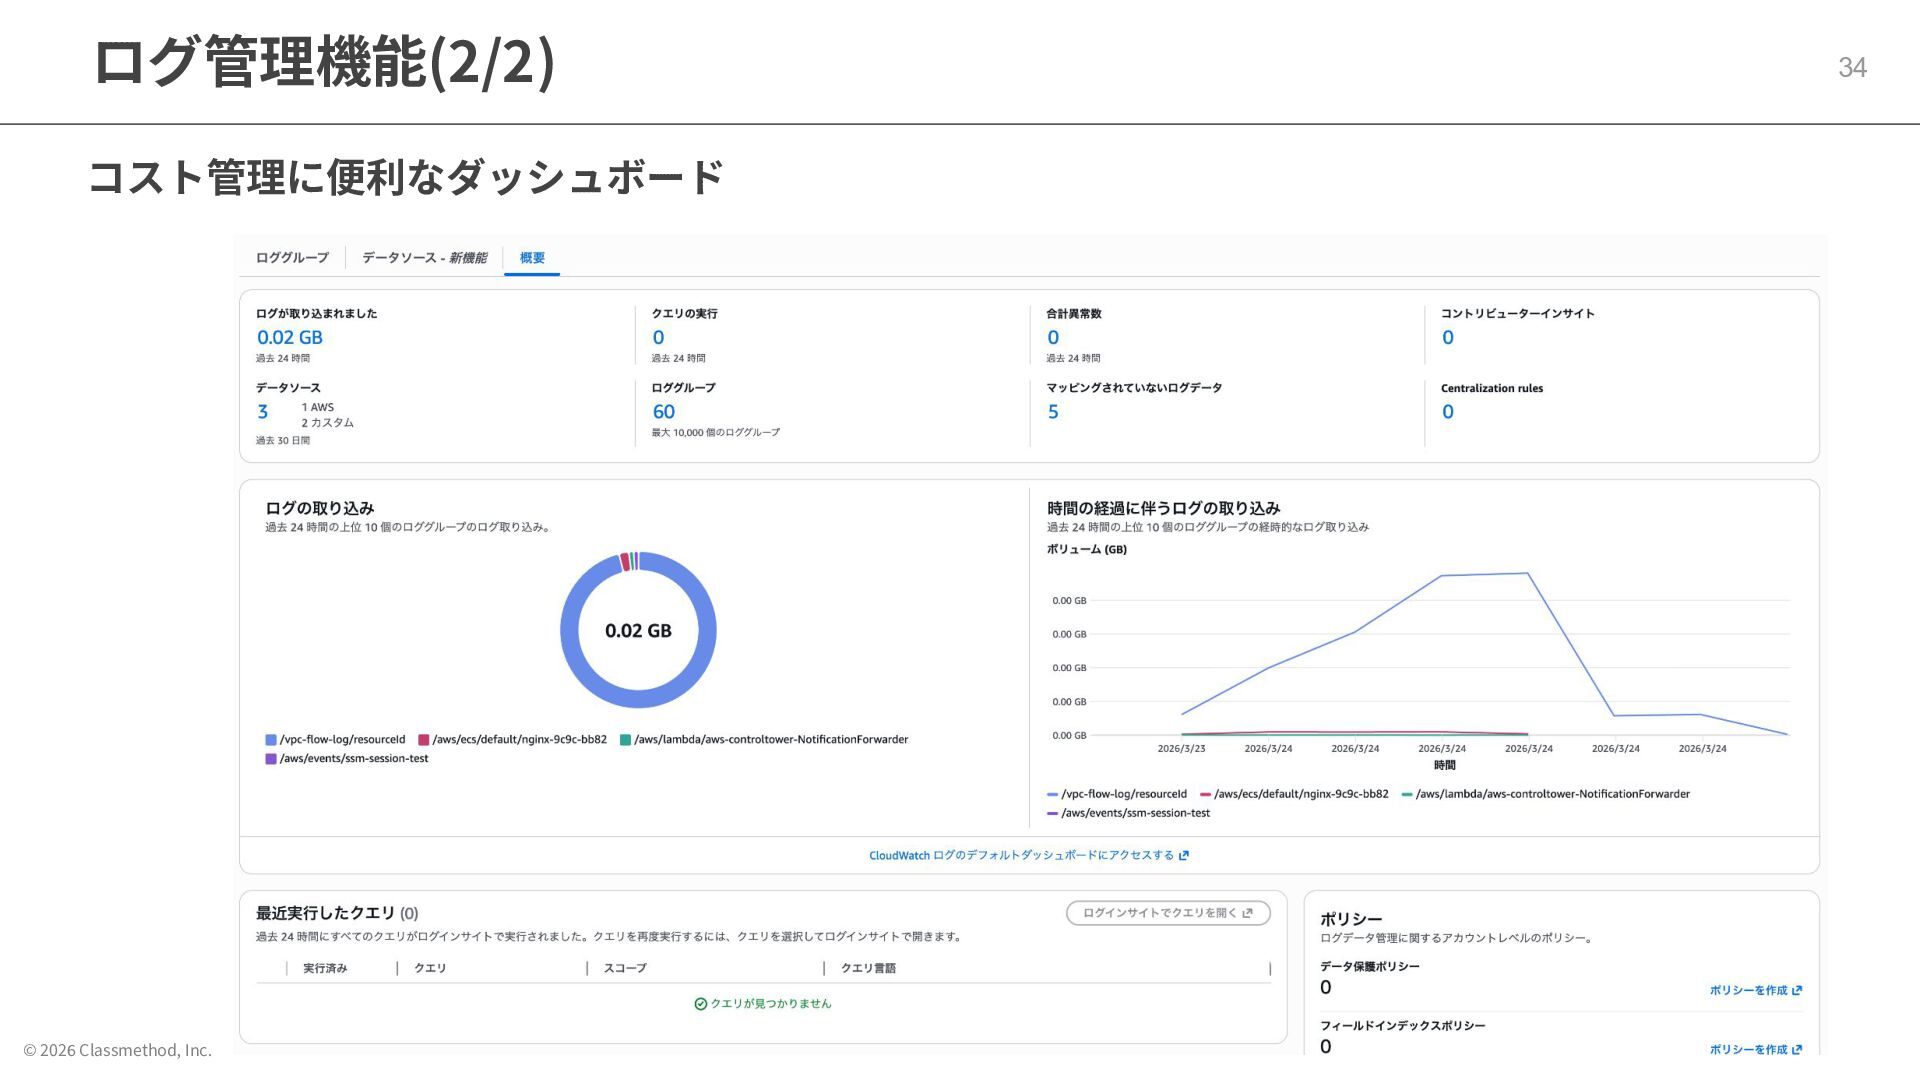Click teal NotificationForwarder legend swatch under donut
The height and width of the screenshot is (1080, 1920).
coord(626,740)
